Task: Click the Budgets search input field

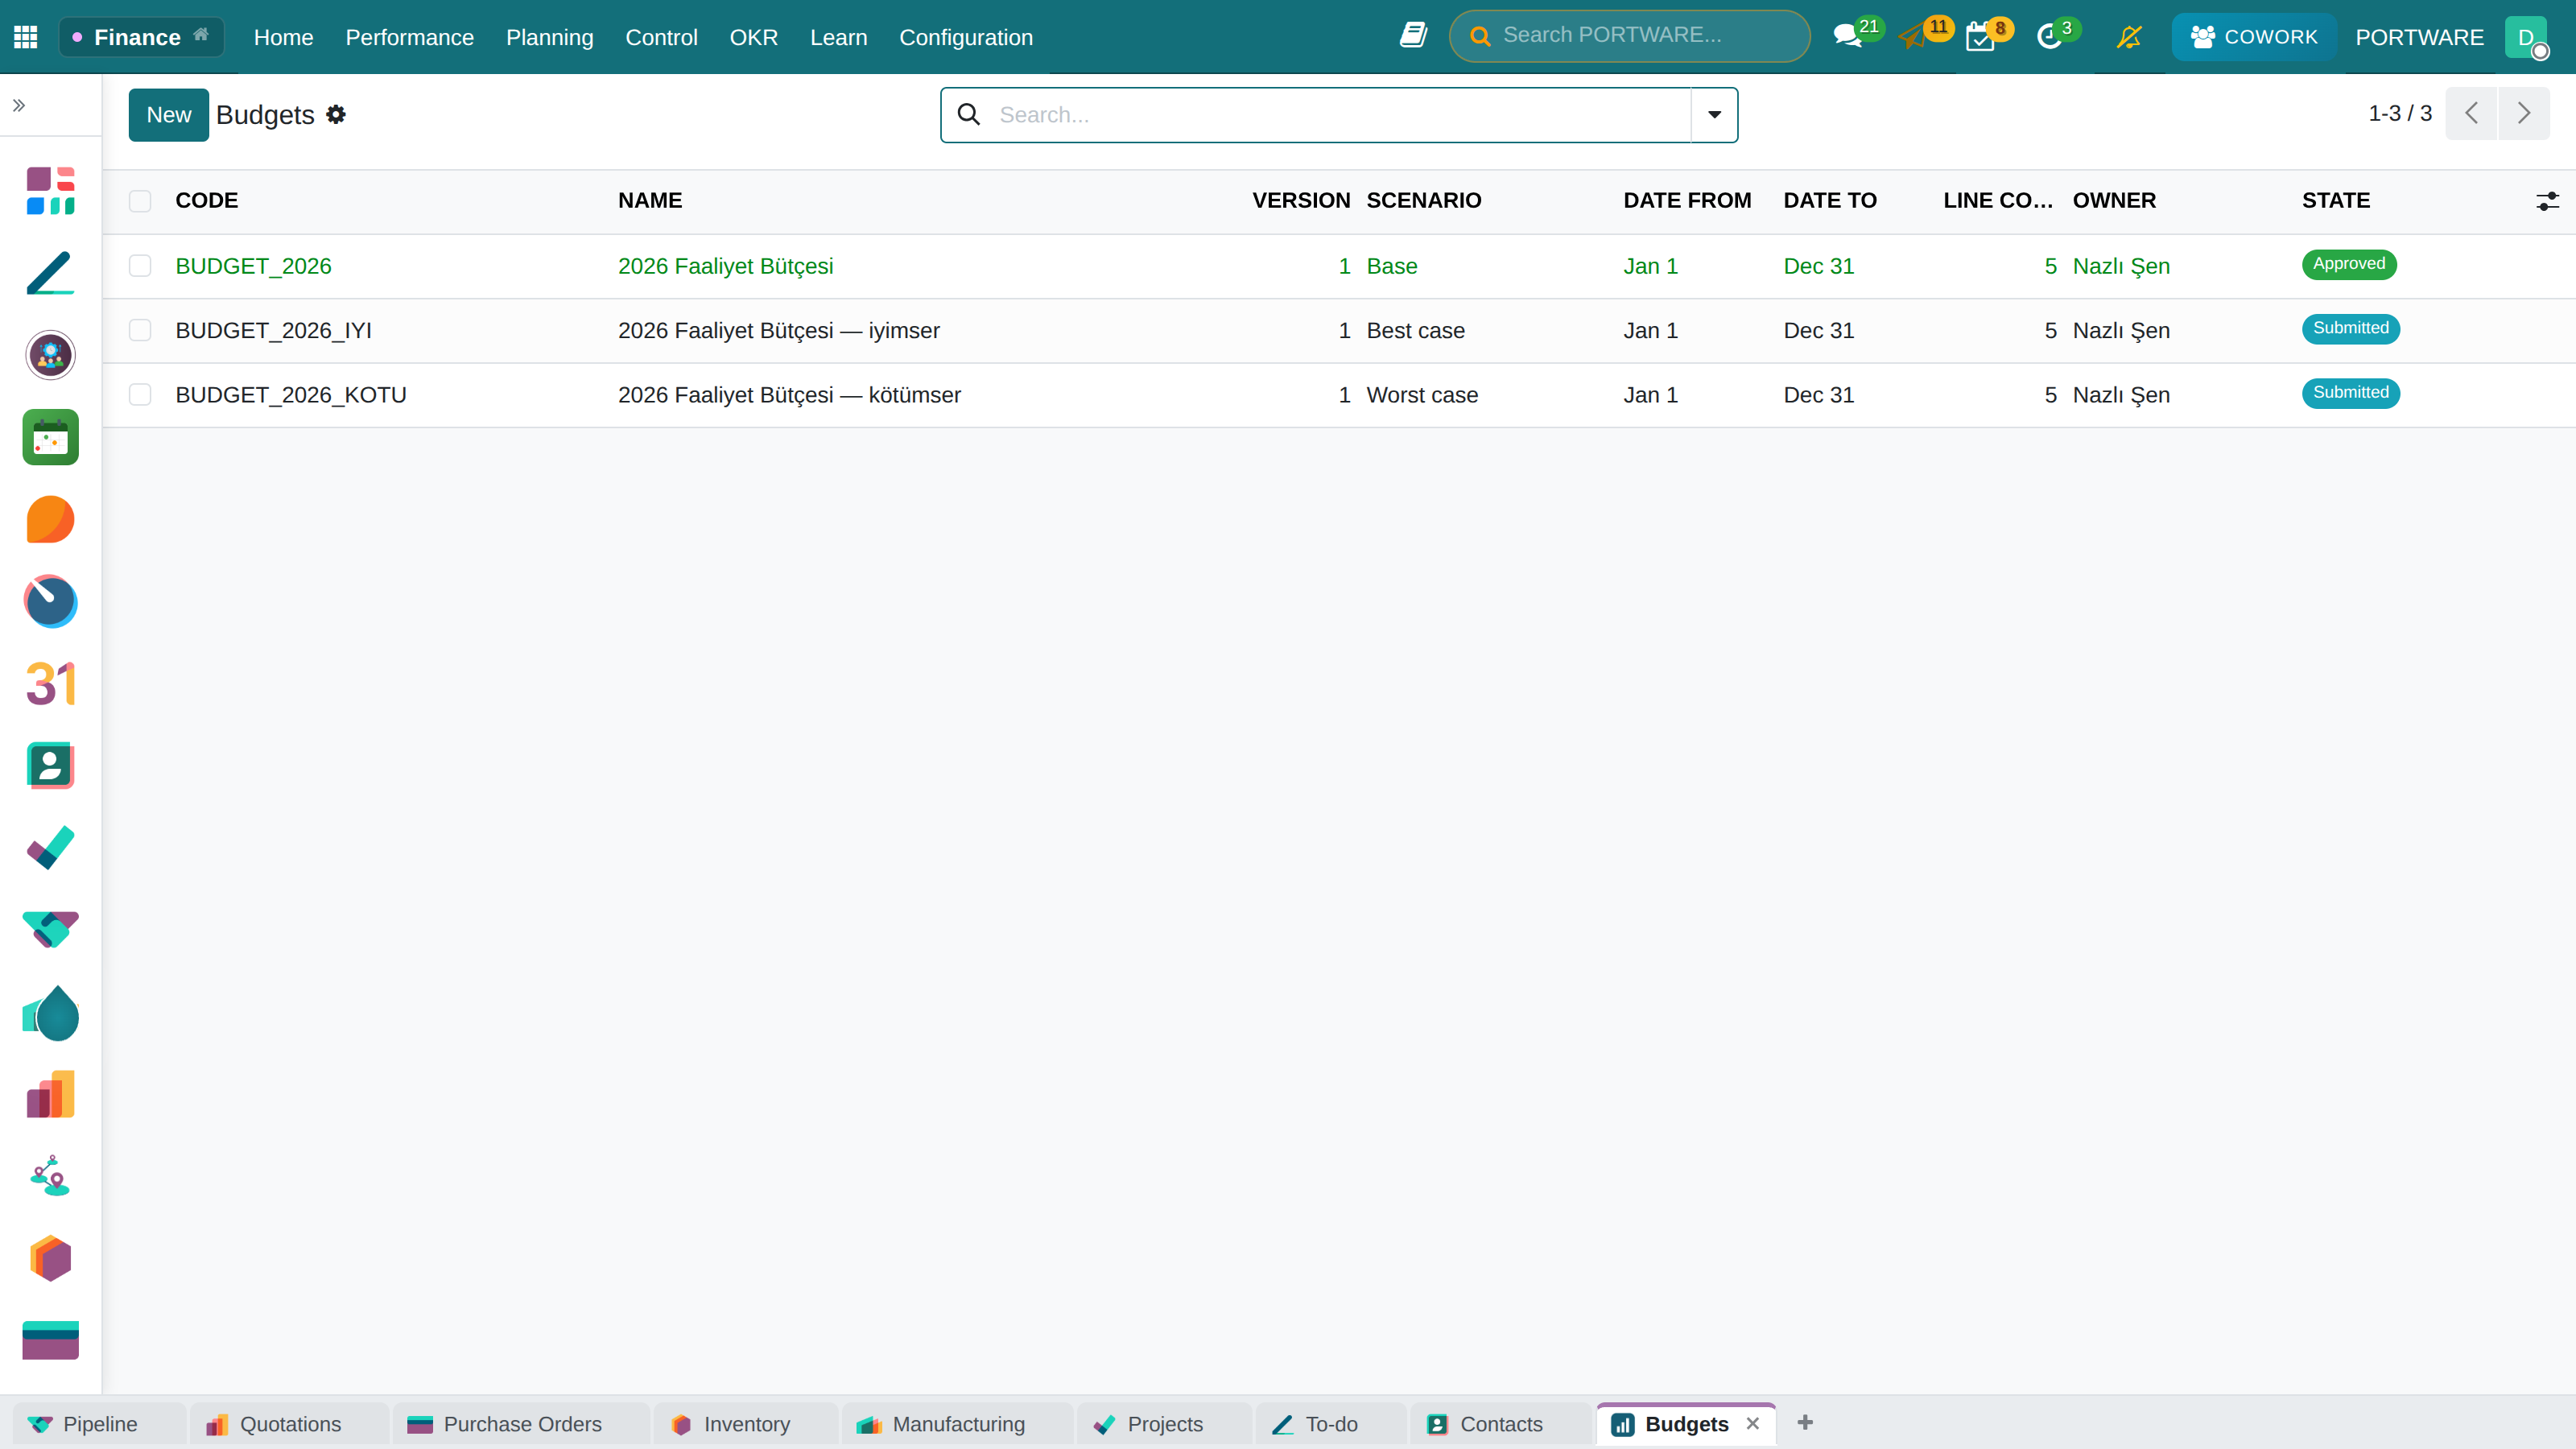Action: pos(1339,115)
